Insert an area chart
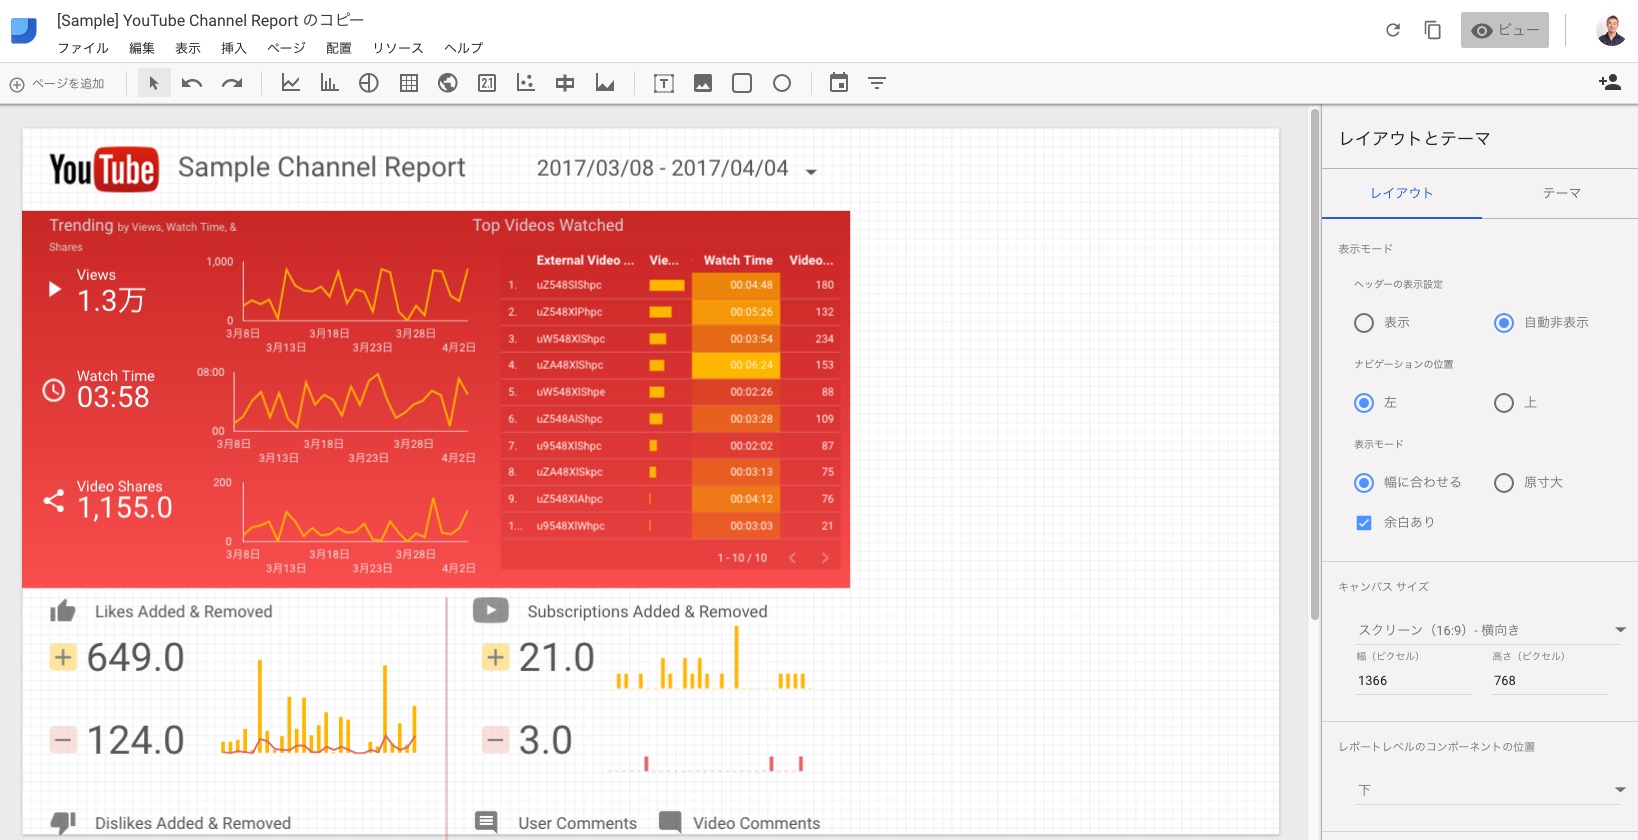The height and width of the screenshot is (840, 1638). tap(605, 83)
